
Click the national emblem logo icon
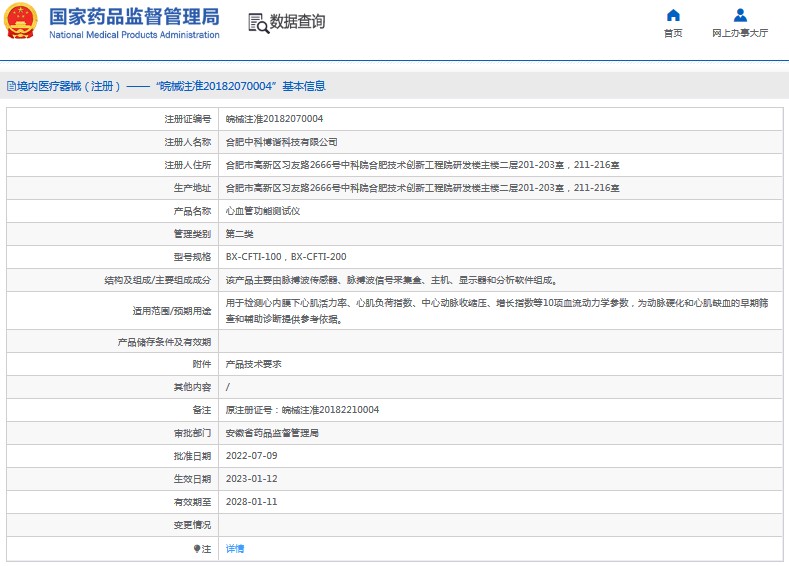22,22
